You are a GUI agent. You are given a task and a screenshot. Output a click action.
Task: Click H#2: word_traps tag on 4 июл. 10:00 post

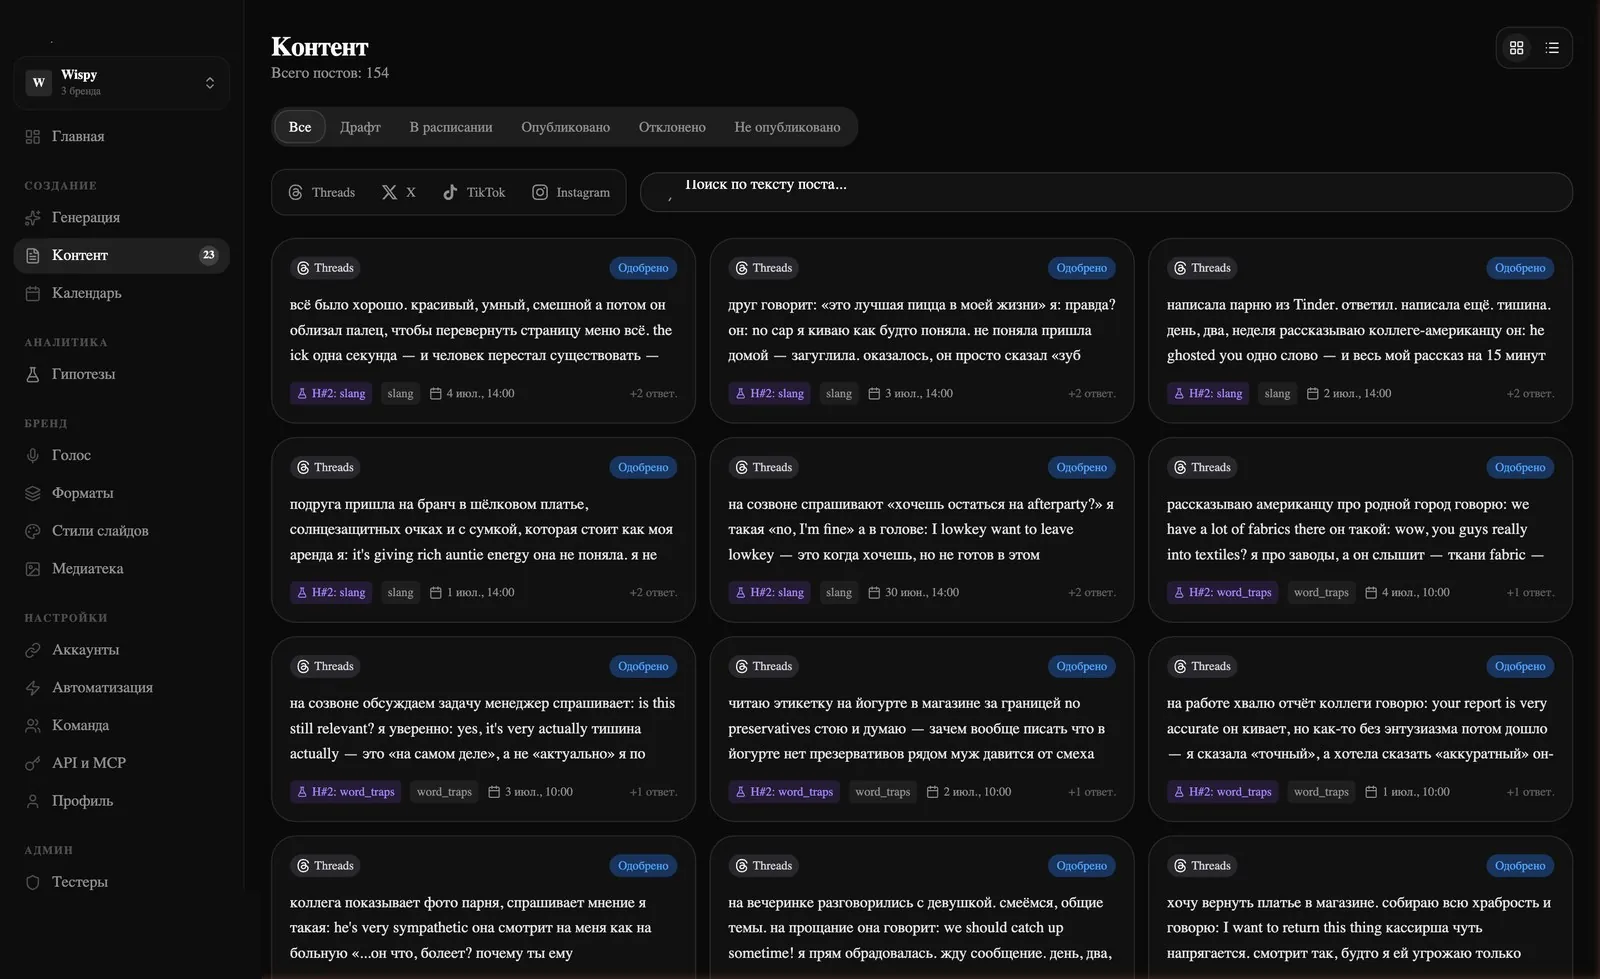click(x=1222, y=593)
